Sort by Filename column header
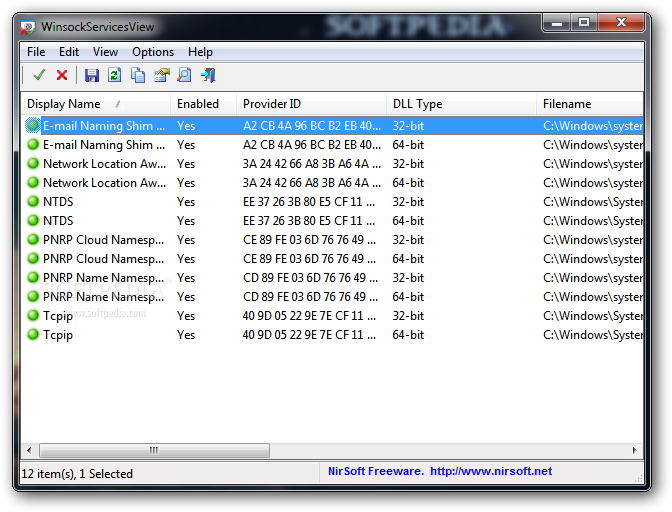672x512 pixels. click(590, 104)
